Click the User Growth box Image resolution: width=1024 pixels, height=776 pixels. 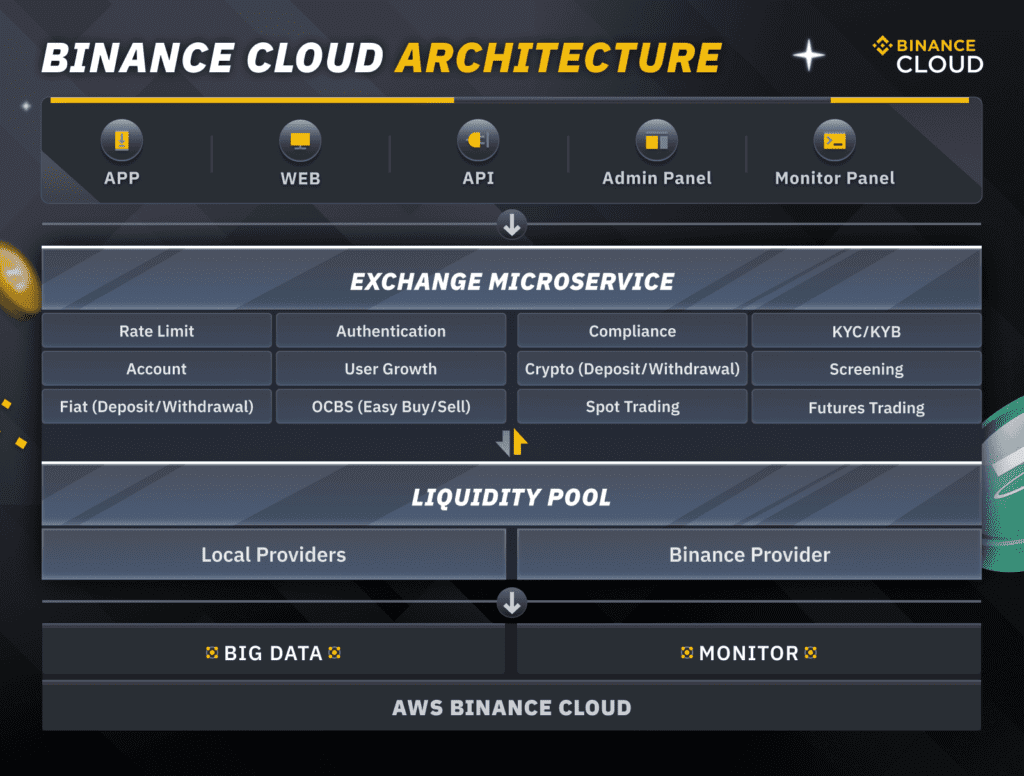391,368
